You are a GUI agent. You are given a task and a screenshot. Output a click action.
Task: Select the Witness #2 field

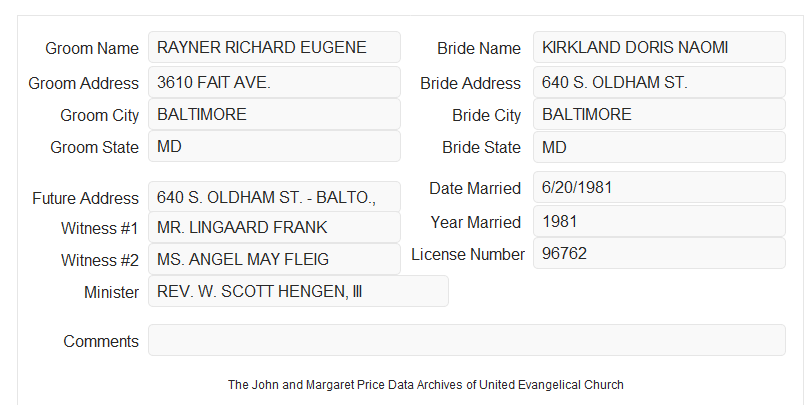(274, 259)
